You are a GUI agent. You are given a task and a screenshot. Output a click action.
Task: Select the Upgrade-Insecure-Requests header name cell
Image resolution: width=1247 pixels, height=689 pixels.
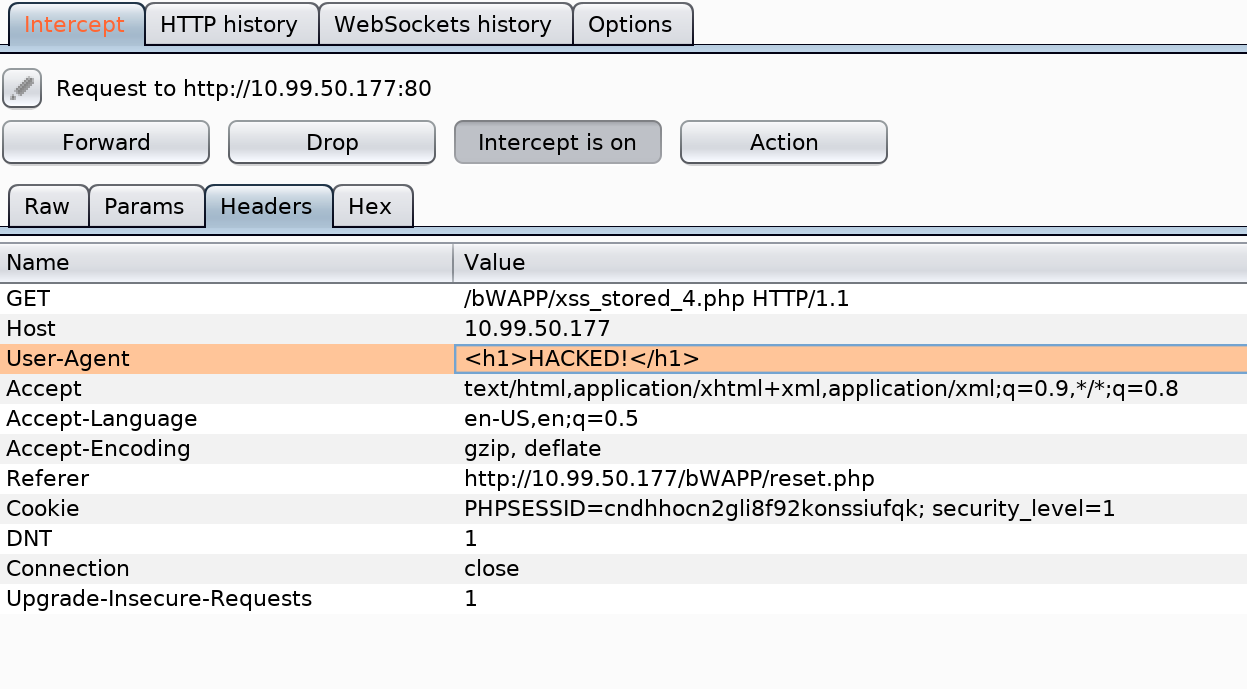tap(227, 598)
